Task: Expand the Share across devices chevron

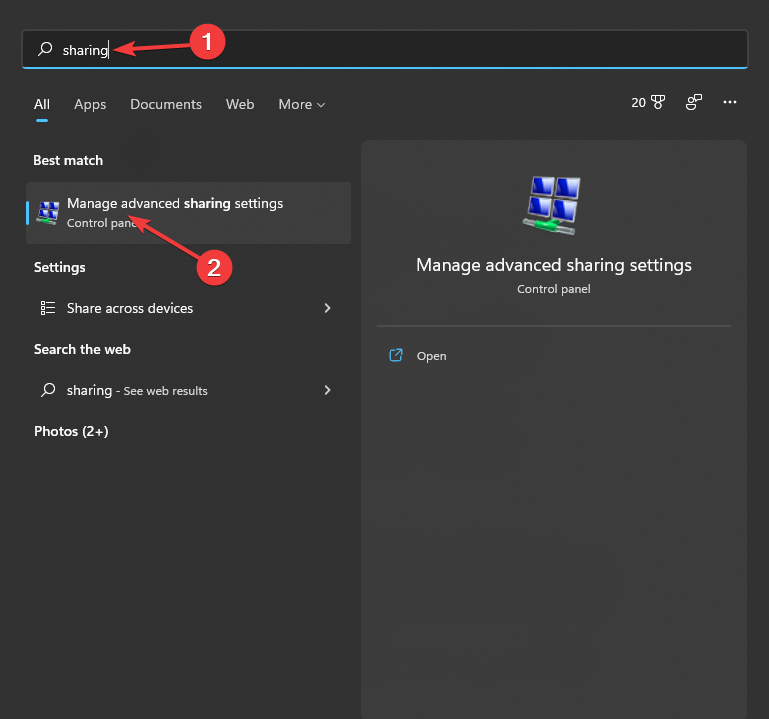Action: click(327, 308)
